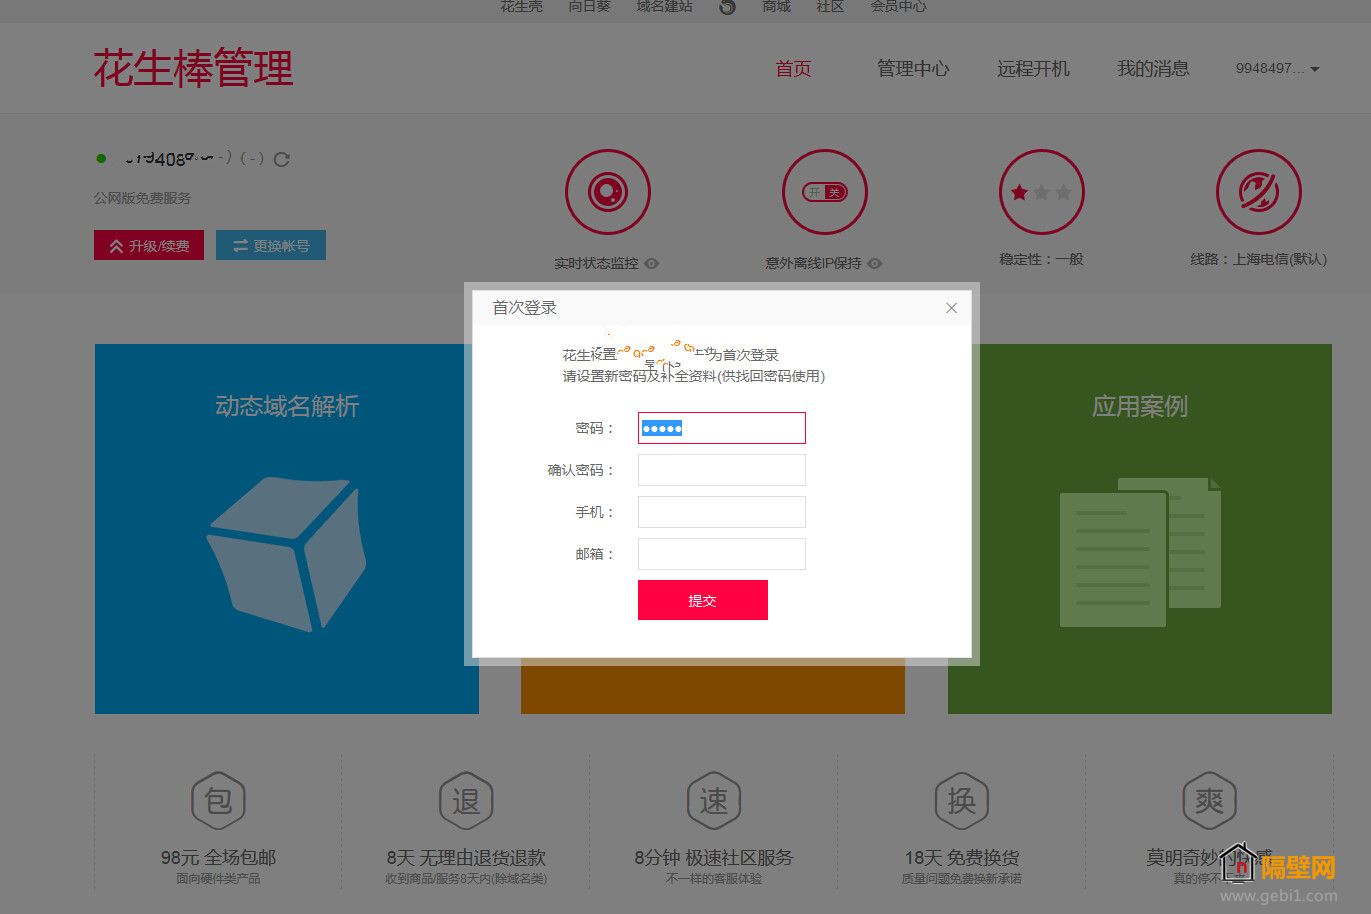This screenshot has width=1371, height=914.
Task: Click the 8分钟 极速社区服务 text
Action: click(x=714, y=858)
